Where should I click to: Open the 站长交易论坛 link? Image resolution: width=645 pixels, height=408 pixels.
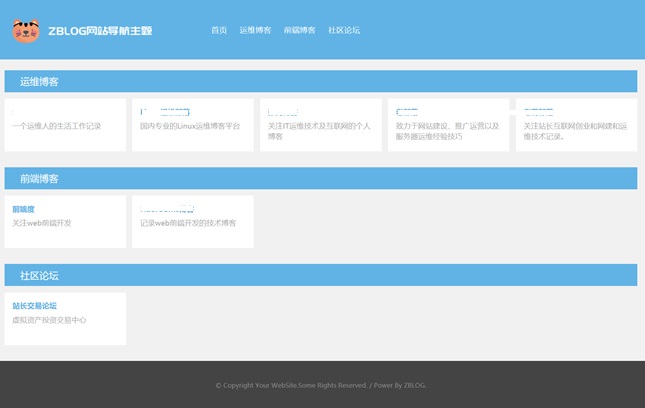[x=34, y=306]
